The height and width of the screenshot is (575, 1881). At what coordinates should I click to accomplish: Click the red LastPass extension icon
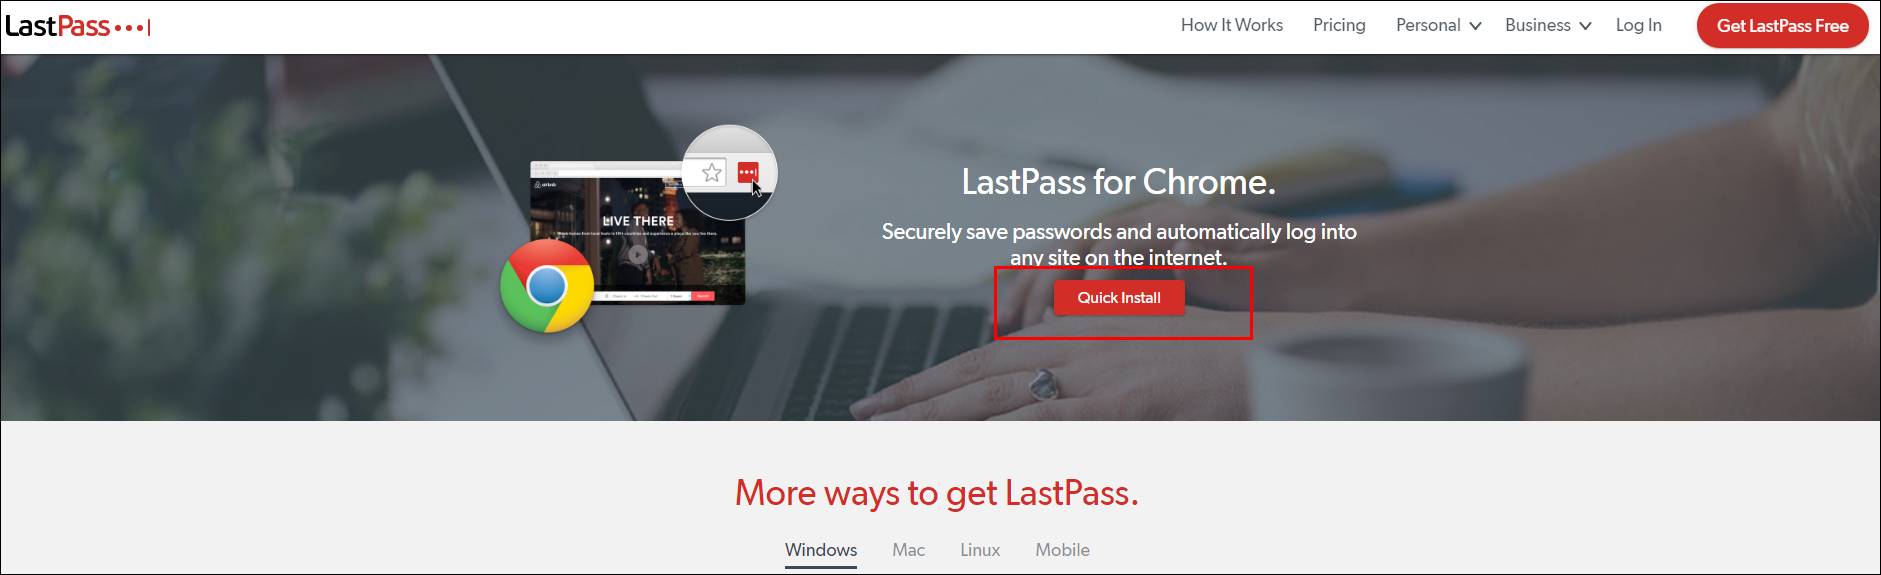748,173
